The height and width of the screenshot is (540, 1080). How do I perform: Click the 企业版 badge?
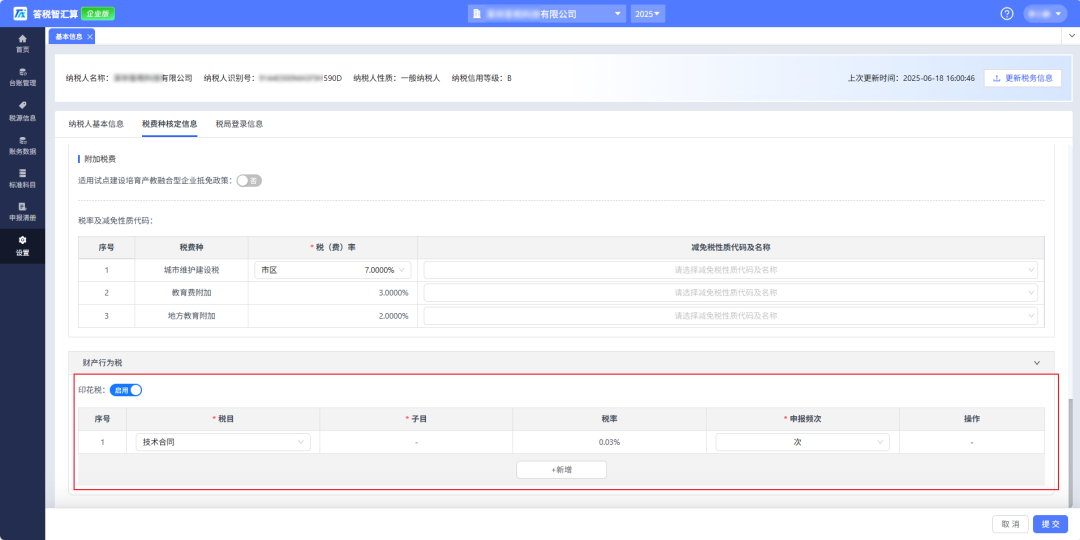coord(98,14)
